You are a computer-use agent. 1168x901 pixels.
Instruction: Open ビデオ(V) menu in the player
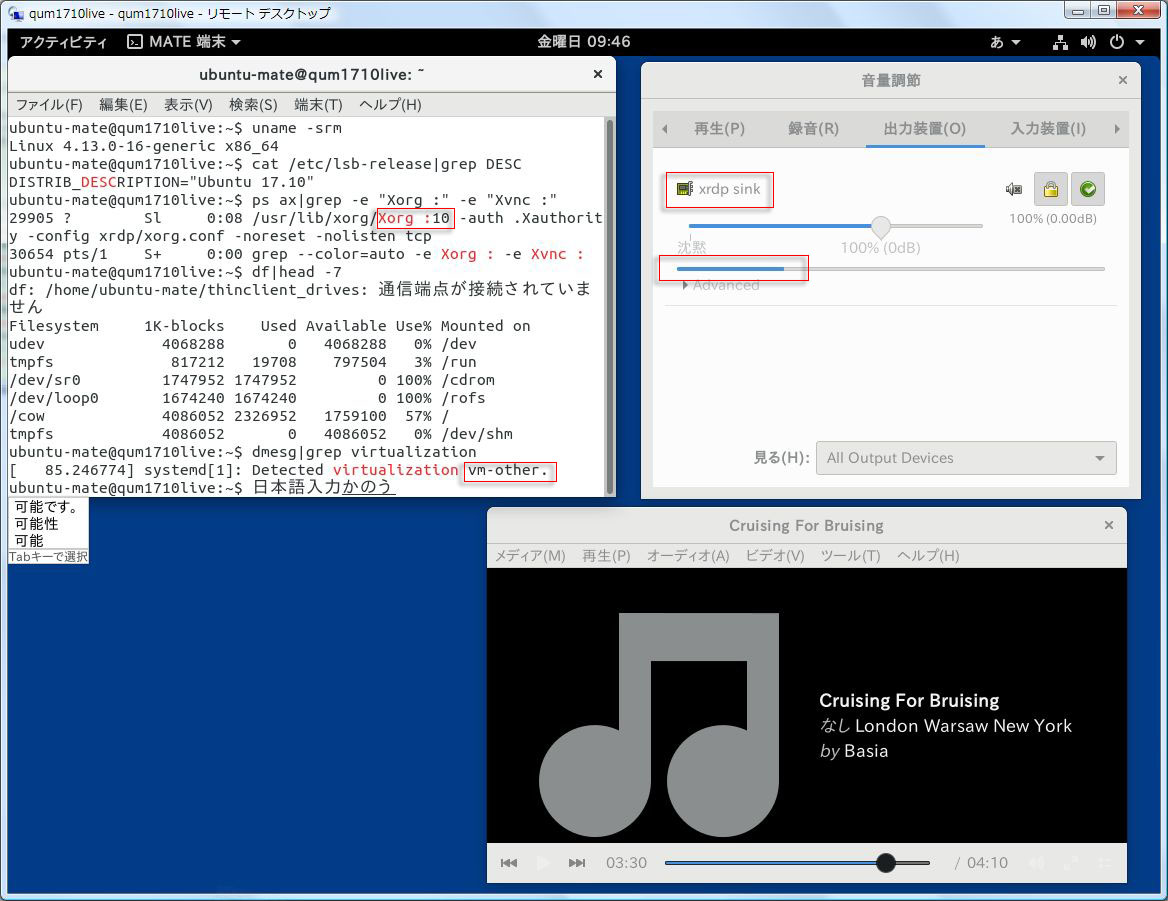tap(775, 555)
